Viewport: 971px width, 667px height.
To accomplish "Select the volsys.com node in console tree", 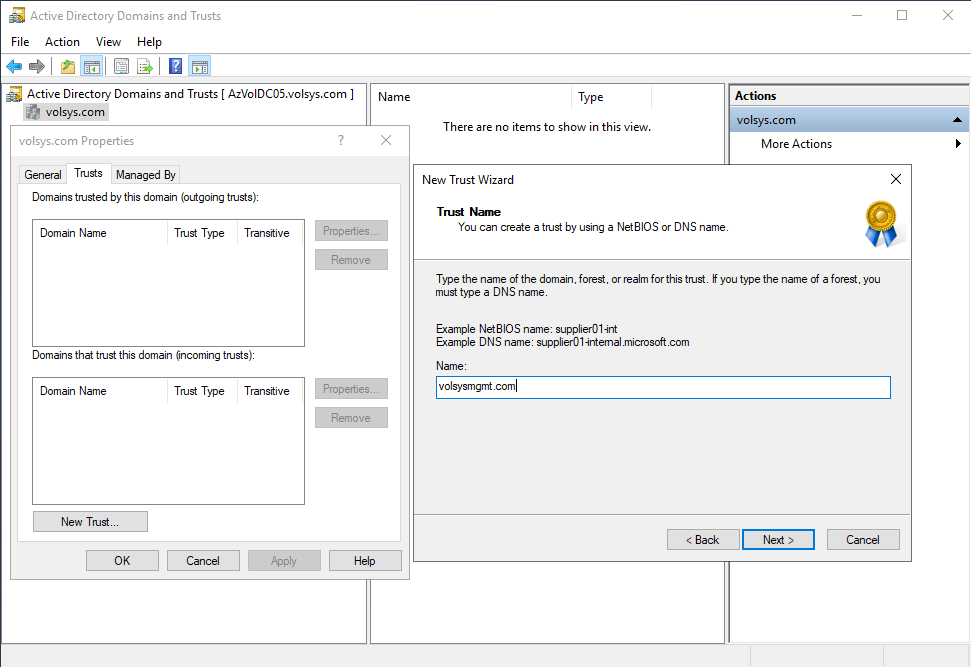I will tap(75, 112).
